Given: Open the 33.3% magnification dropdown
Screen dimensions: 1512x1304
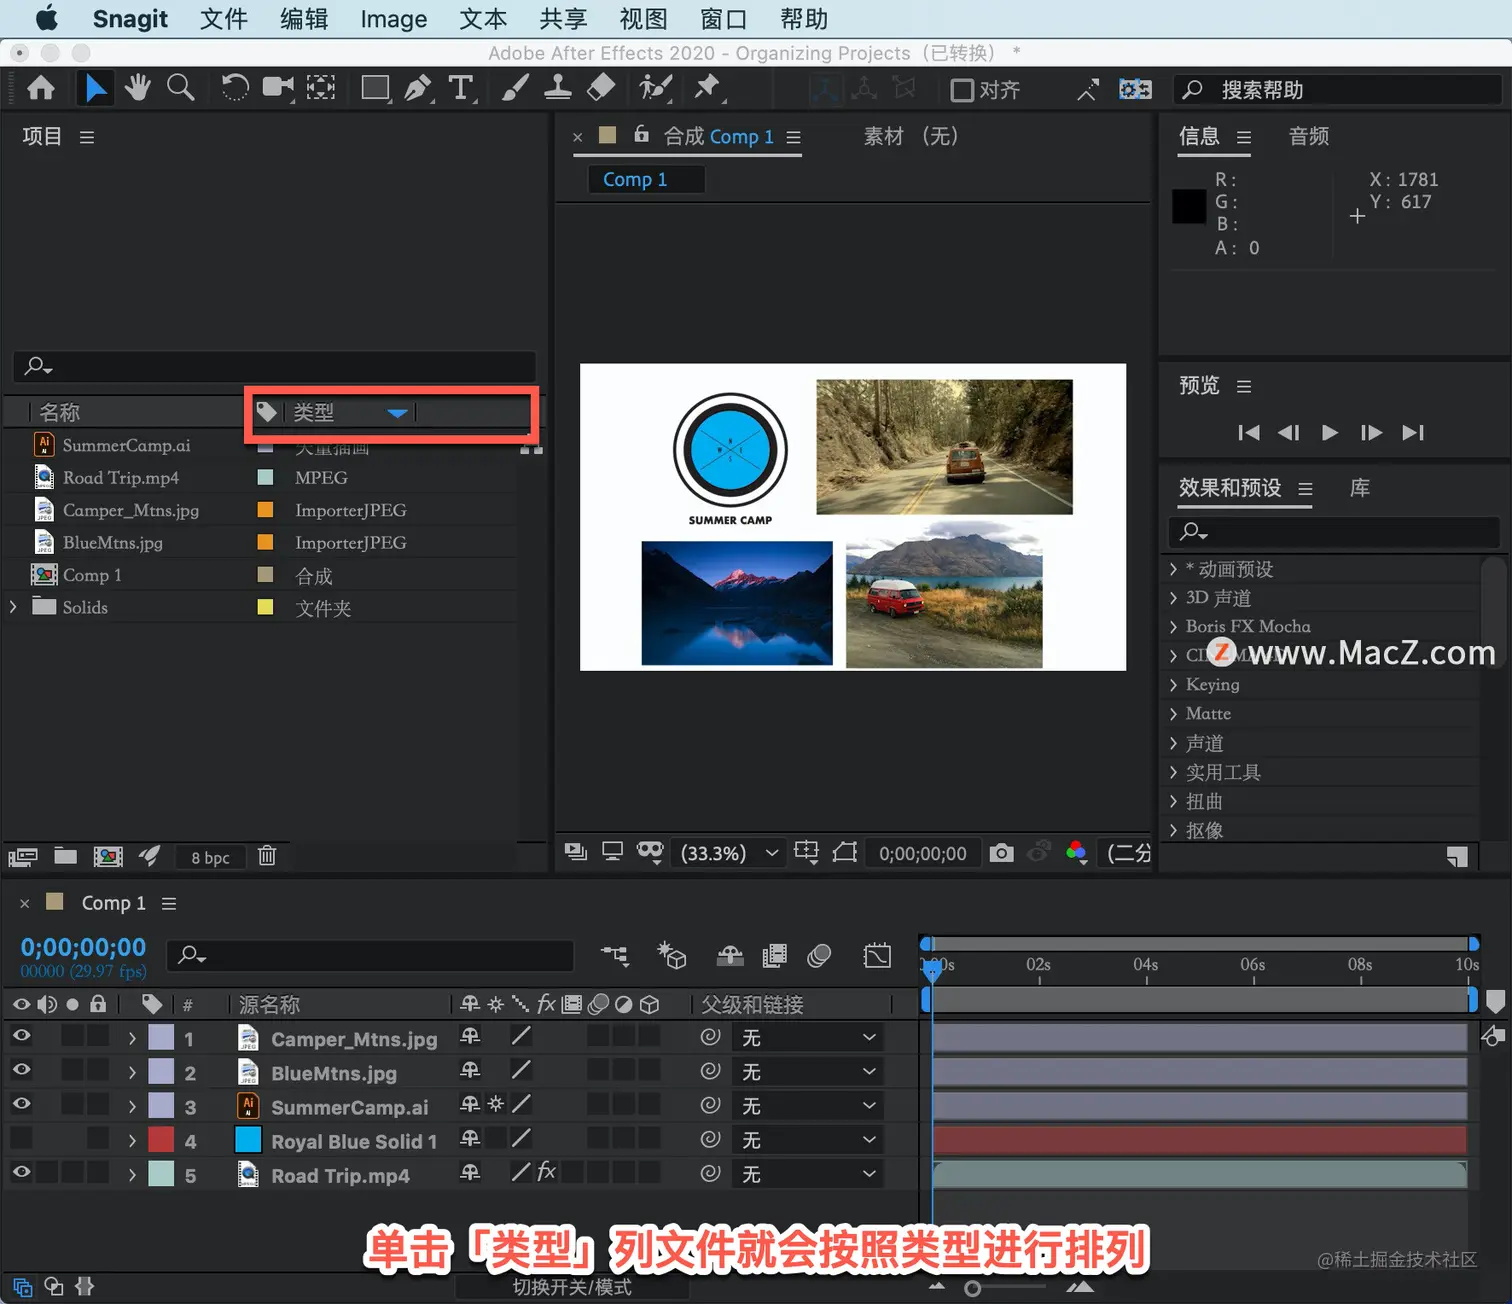Looking at the screenshot, I should pyautogui.click(x=728, y=853).
